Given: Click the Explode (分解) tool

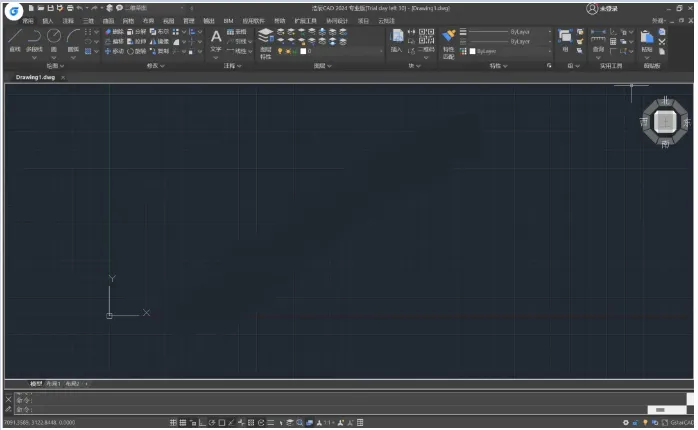Looking at the screenshot, I should tap(137, 32).
